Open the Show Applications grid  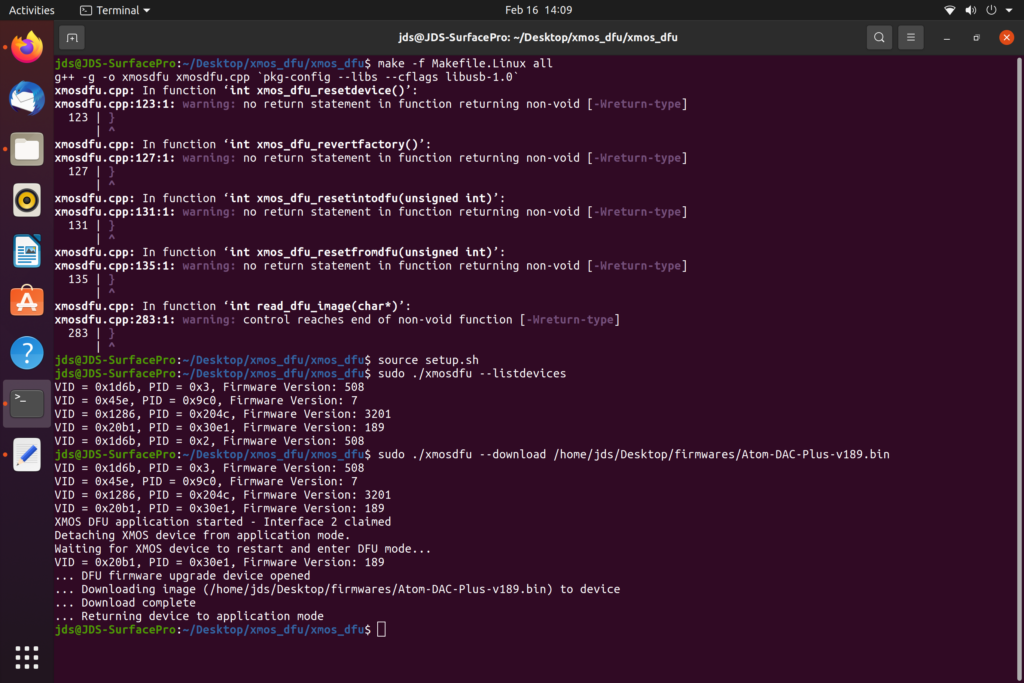26,657
